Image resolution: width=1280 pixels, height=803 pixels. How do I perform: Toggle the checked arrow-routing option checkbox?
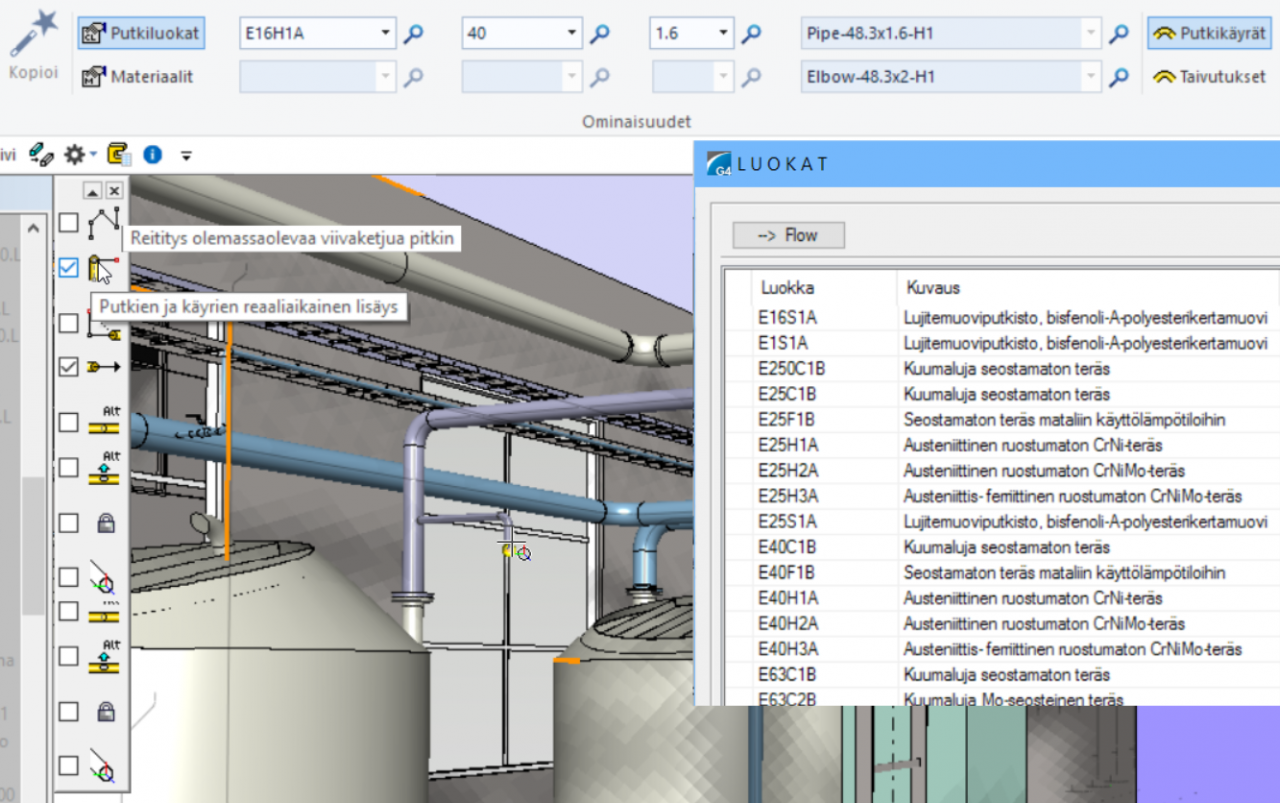pos(68,367)
